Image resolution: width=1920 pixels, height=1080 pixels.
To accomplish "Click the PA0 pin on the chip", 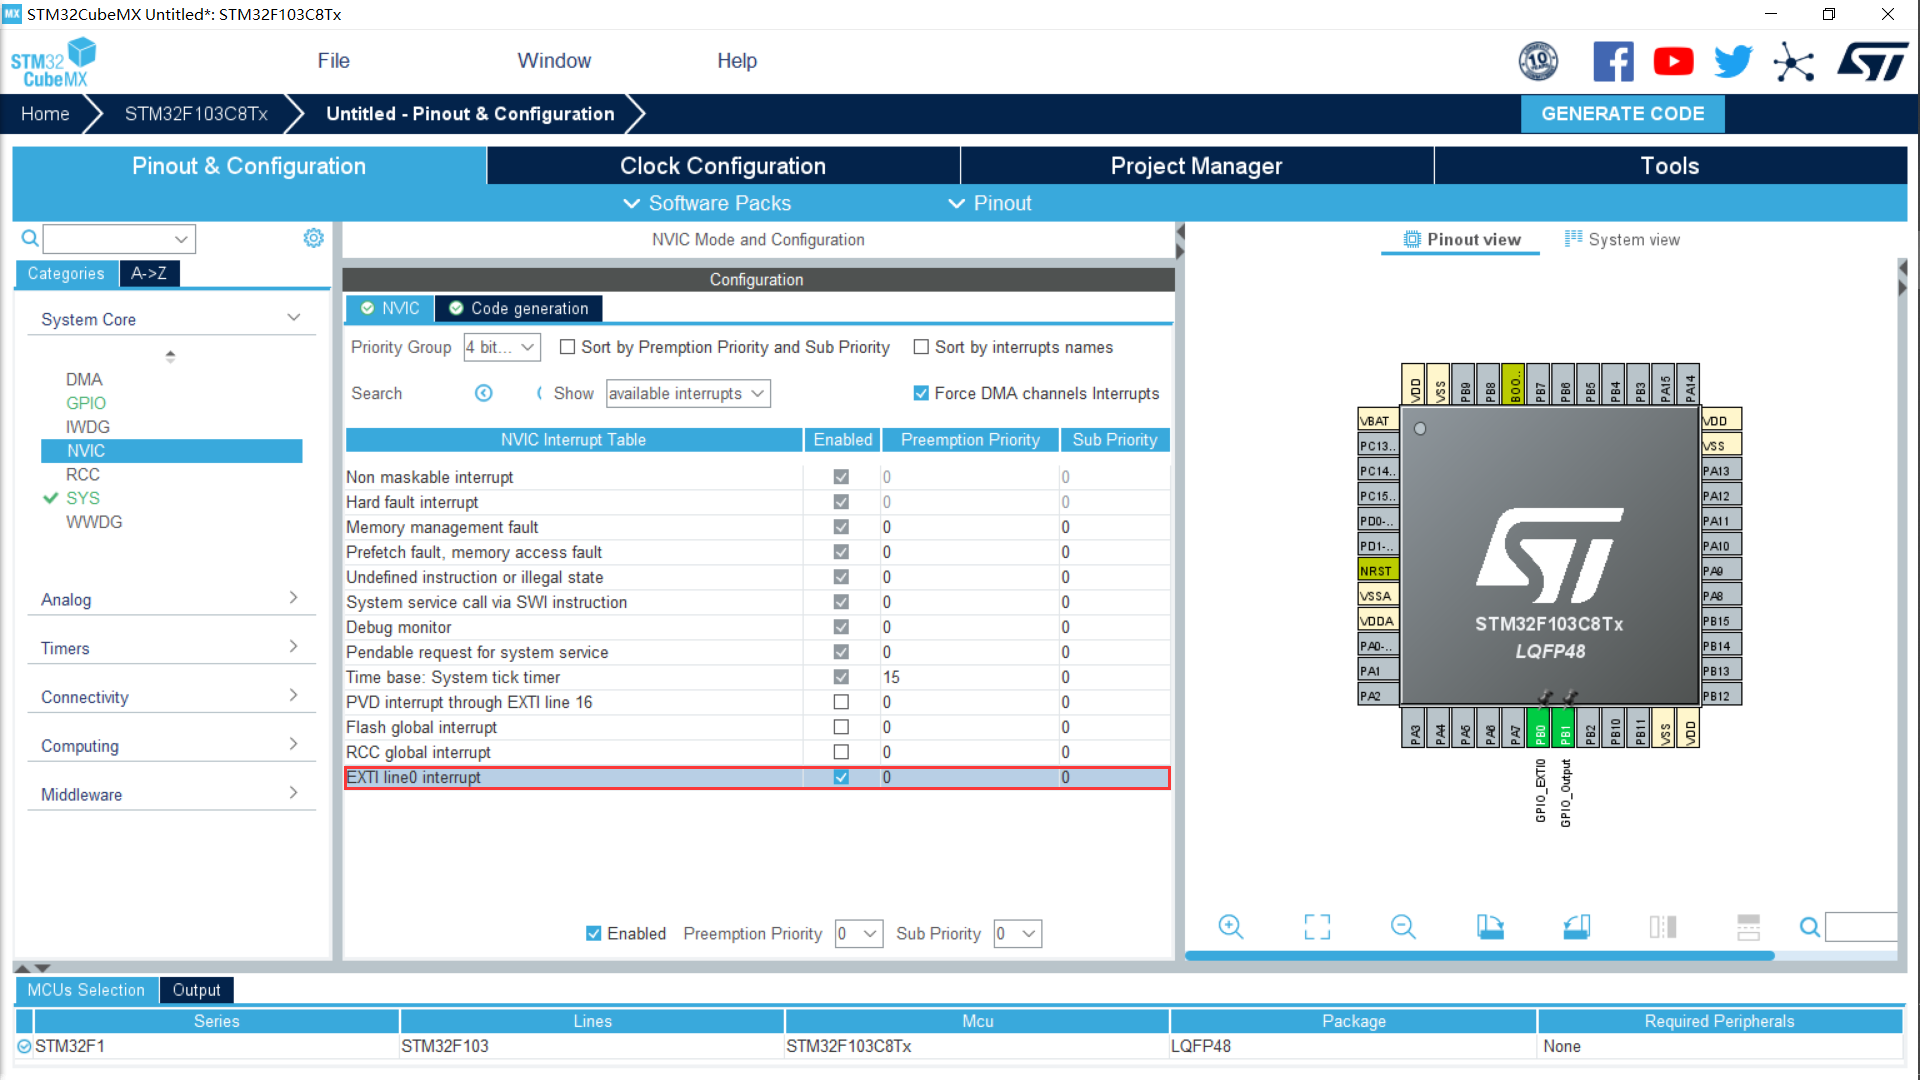I will click(1378, 646).
